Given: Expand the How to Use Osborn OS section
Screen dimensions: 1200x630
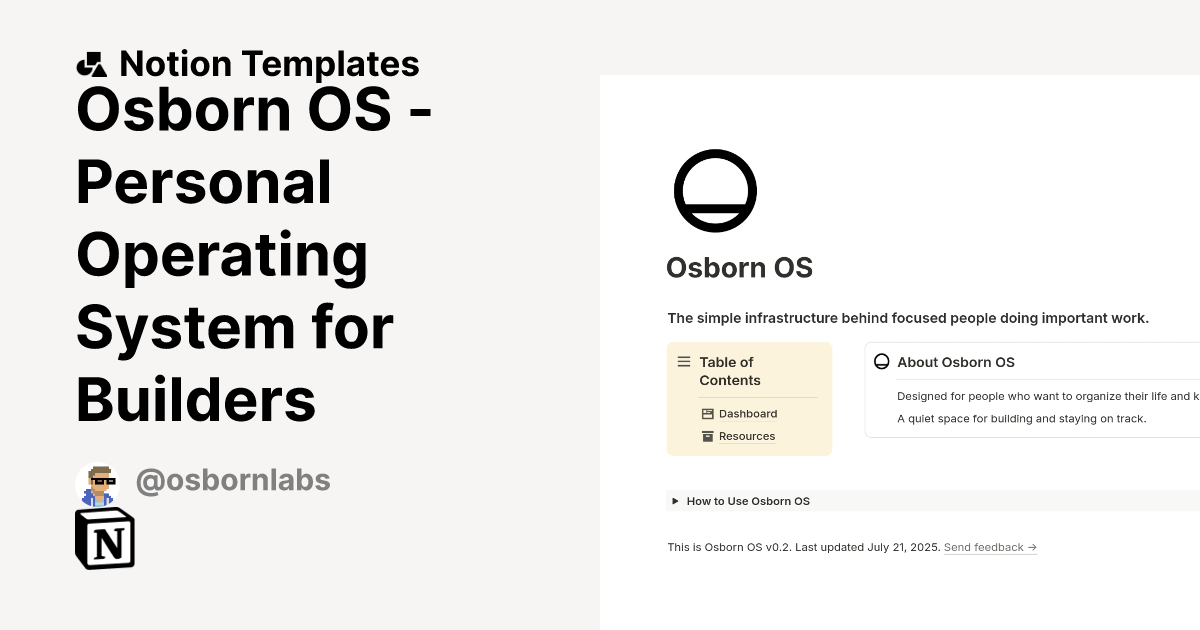Looking at the screenshot, I should tap(748, 501).
